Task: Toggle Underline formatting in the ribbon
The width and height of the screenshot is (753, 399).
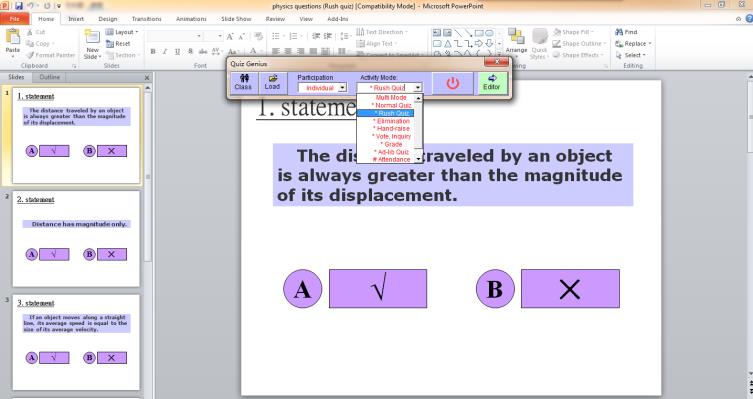Action: coord(177,51)
